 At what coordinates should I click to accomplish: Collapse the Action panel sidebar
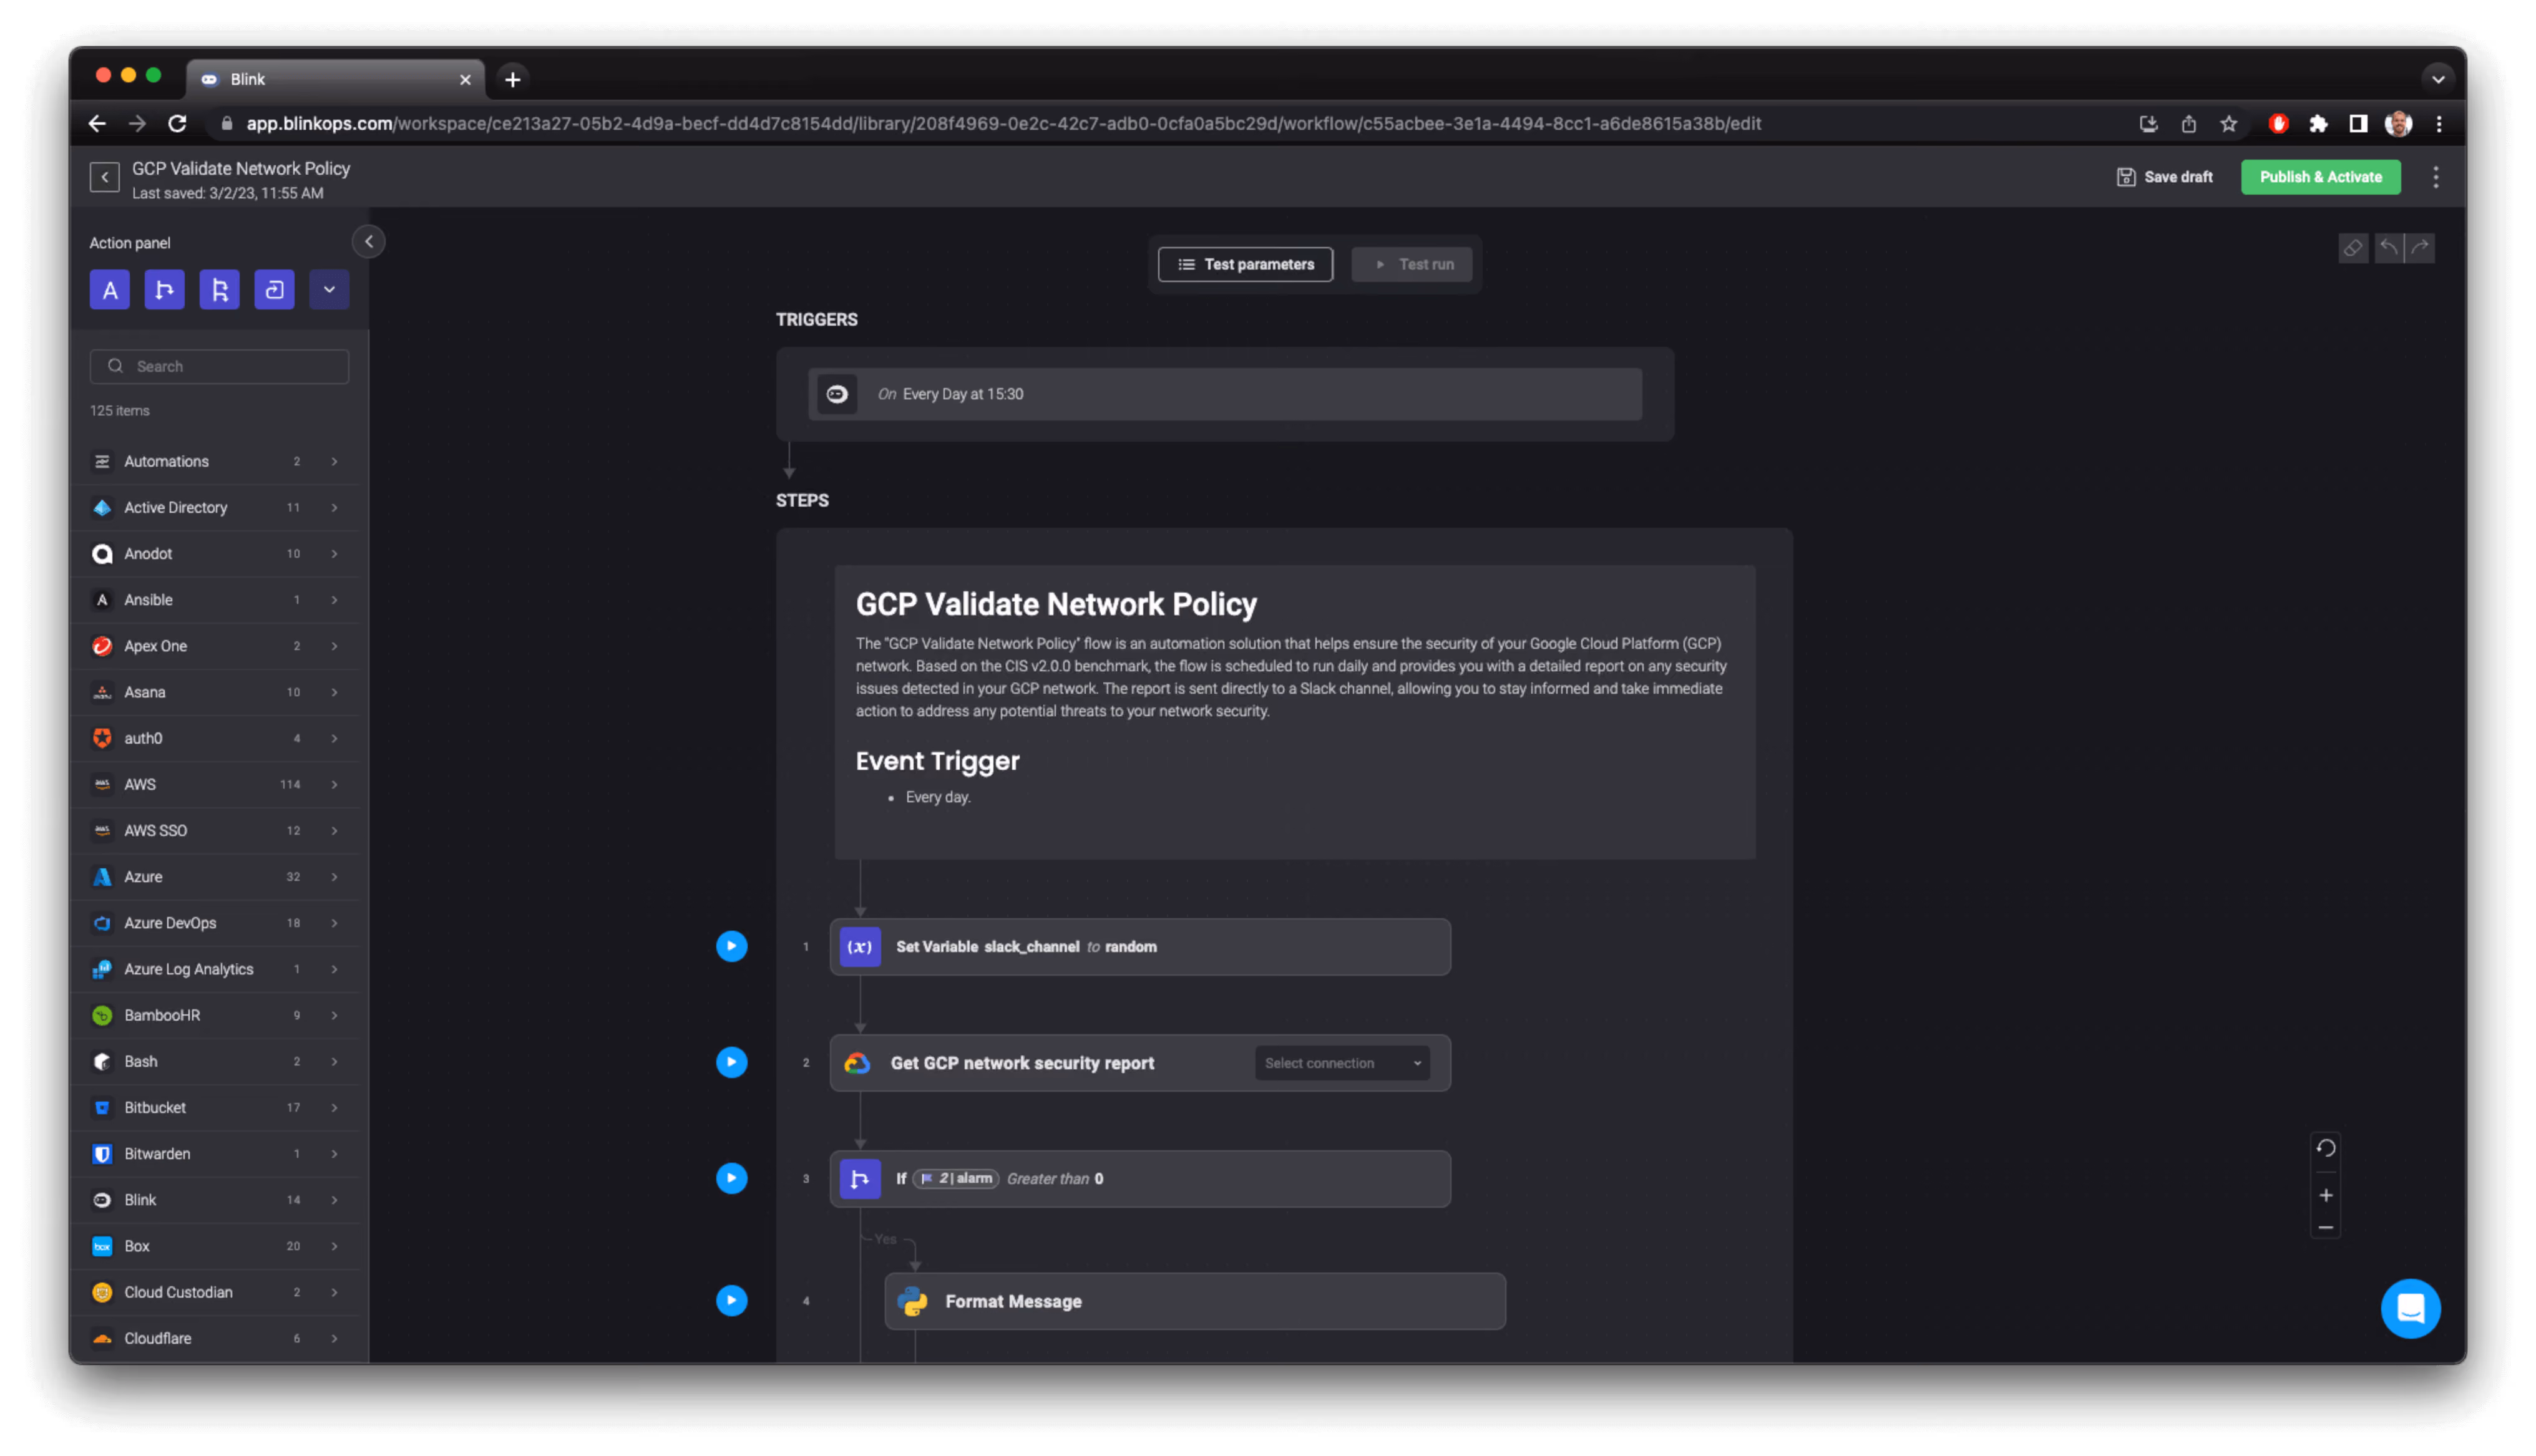[369, 242]
